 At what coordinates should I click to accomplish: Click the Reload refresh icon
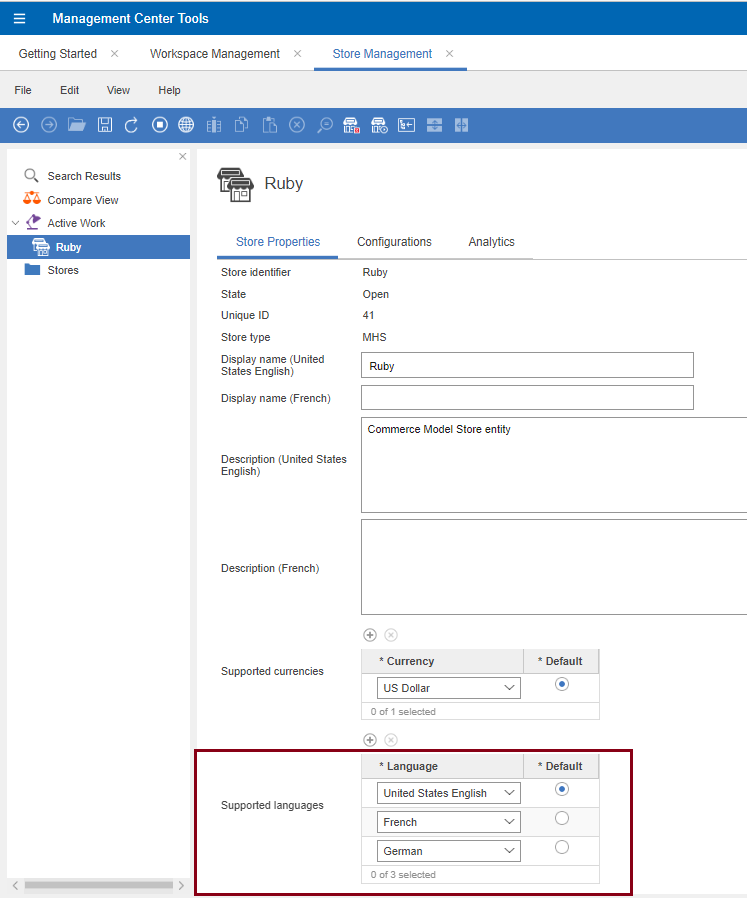click(x=132, y=125)
